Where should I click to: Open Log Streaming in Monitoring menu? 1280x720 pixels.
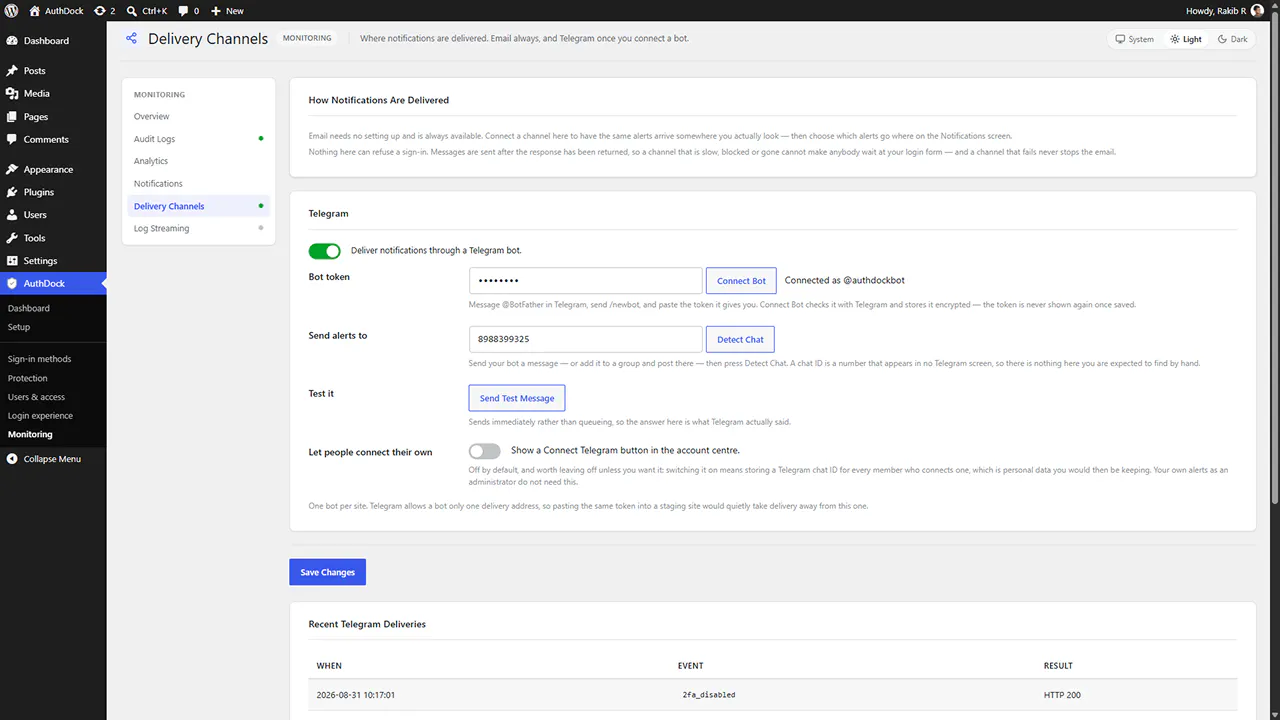(198, 228)
